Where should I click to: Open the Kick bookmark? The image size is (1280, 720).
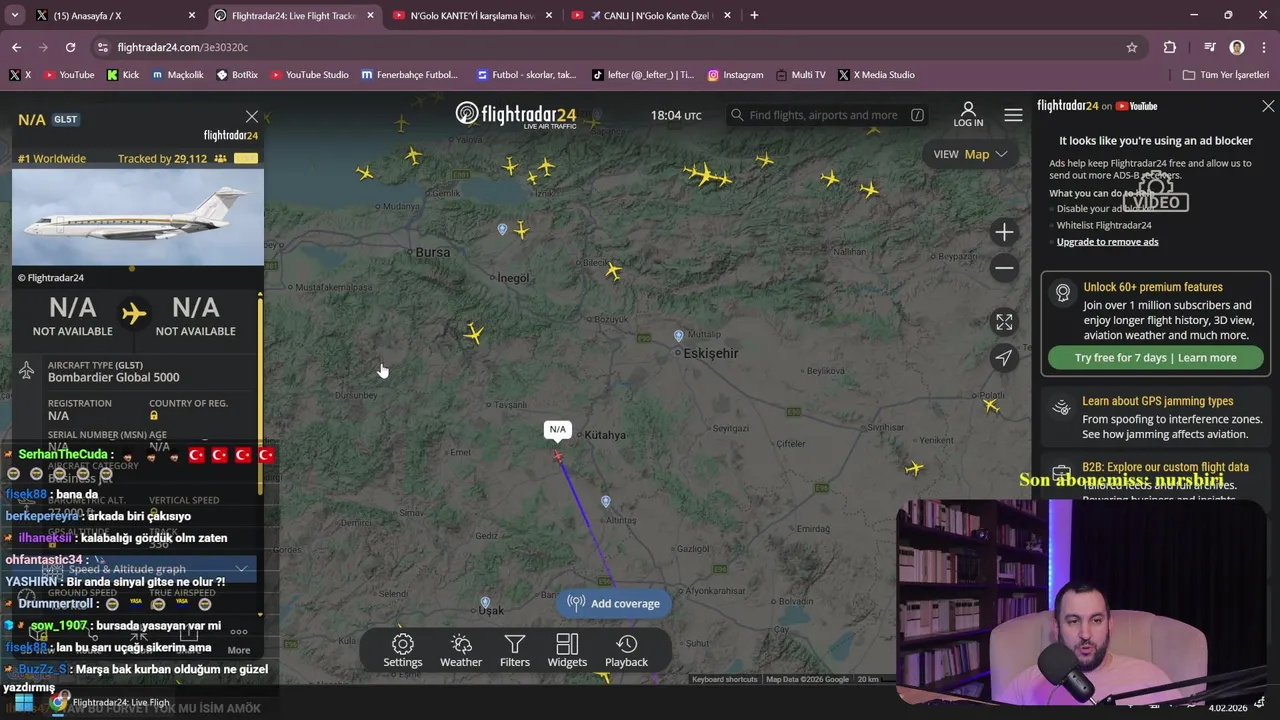[123, 75]
